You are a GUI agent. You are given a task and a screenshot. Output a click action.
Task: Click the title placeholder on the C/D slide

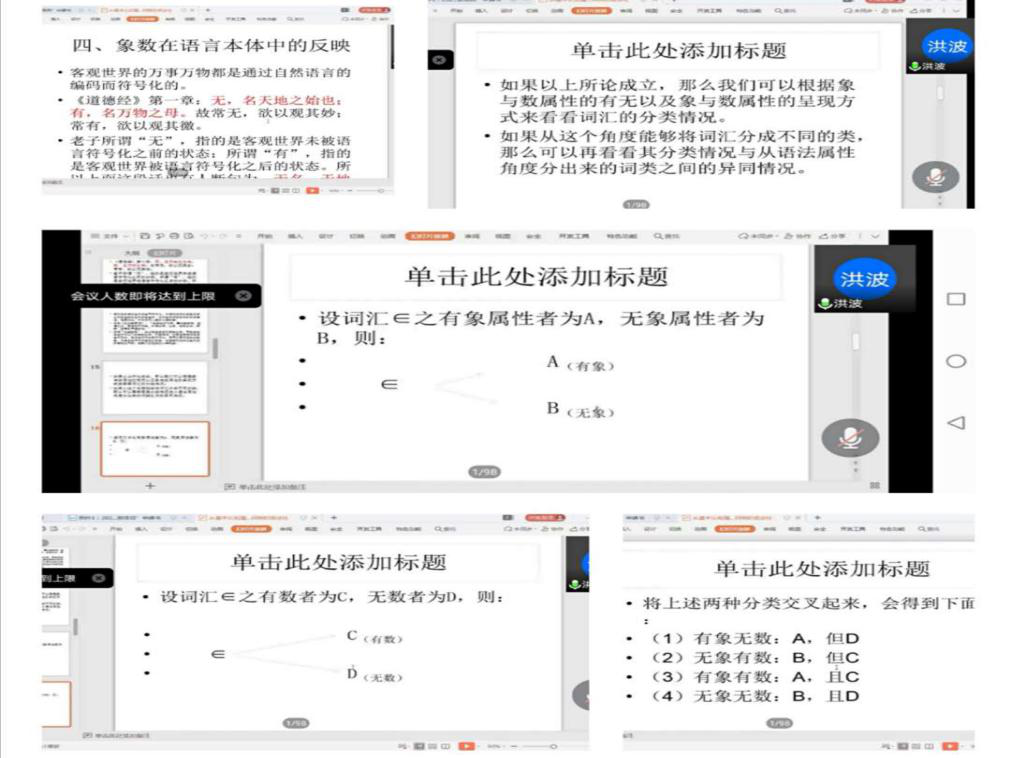tap(339, 562)
